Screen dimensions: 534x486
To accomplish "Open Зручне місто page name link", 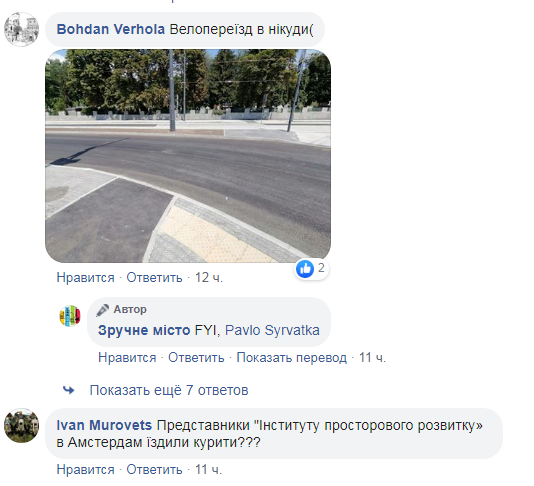I will (144, 330).
